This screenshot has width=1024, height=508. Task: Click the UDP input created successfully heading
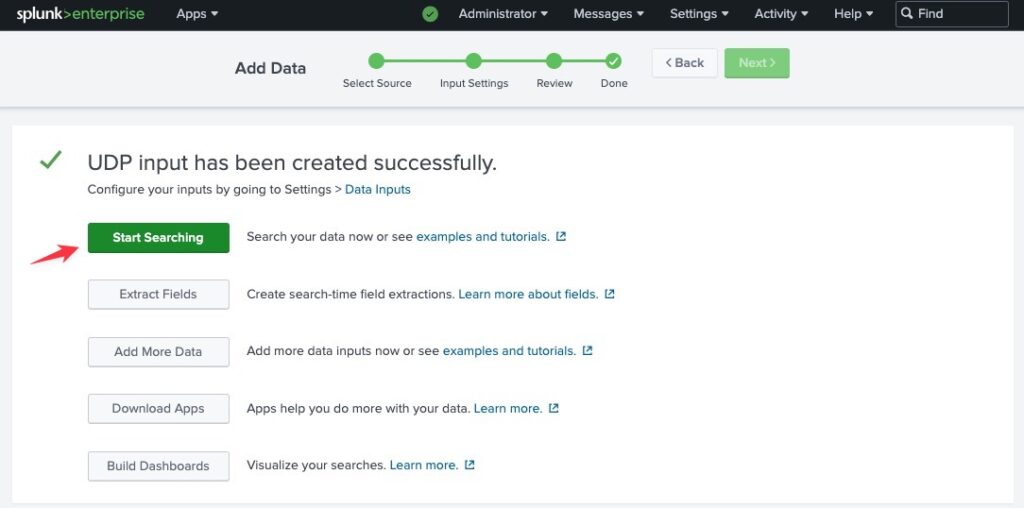pyautogui.click(x=292, y=163)
